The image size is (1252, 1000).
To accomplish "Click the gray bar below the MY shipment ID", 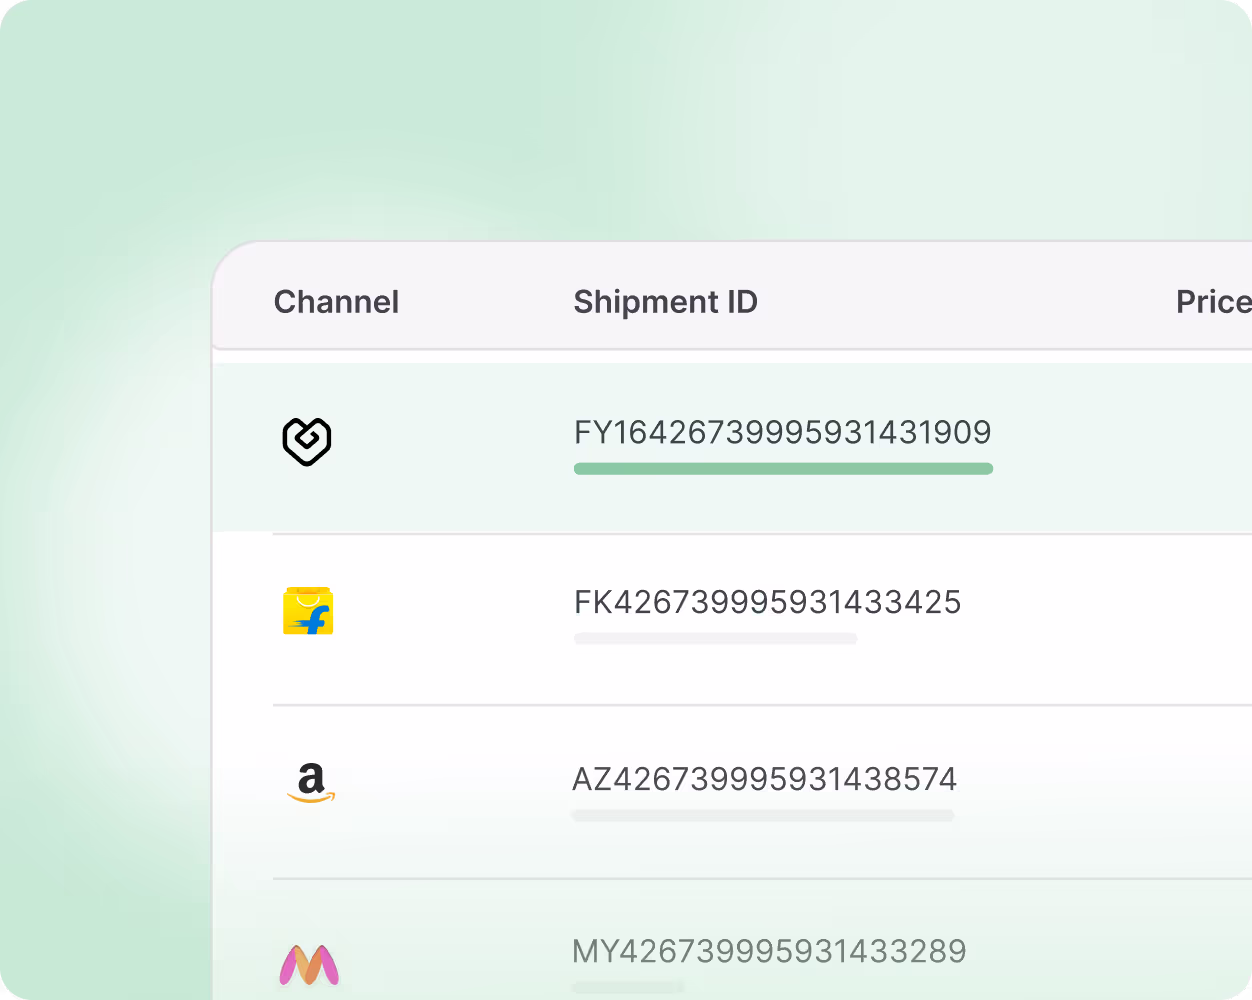I will point(628,987).
